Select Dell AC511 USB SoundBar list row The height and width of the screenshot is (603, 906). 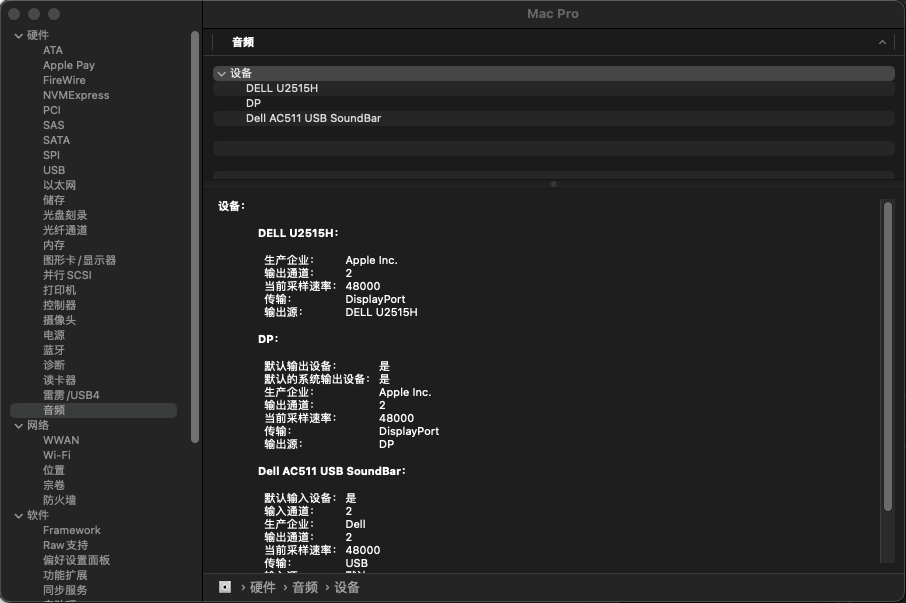coord(554,118)
